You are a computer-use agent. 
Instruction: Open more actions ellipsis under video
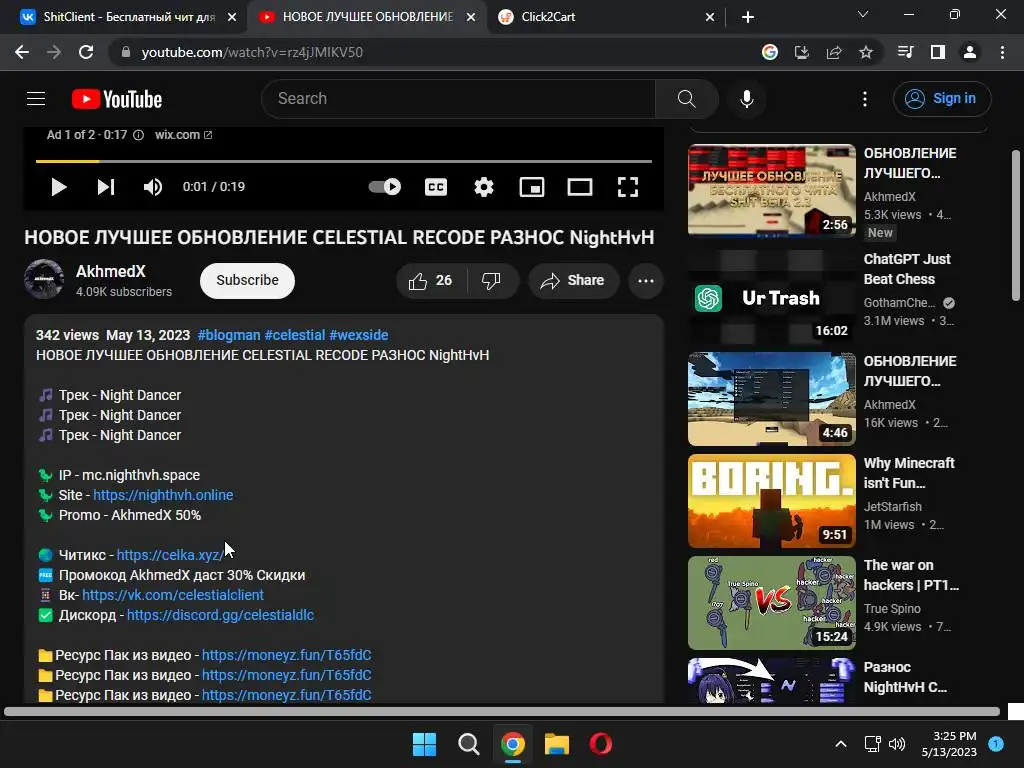click(x=645, y=281)
